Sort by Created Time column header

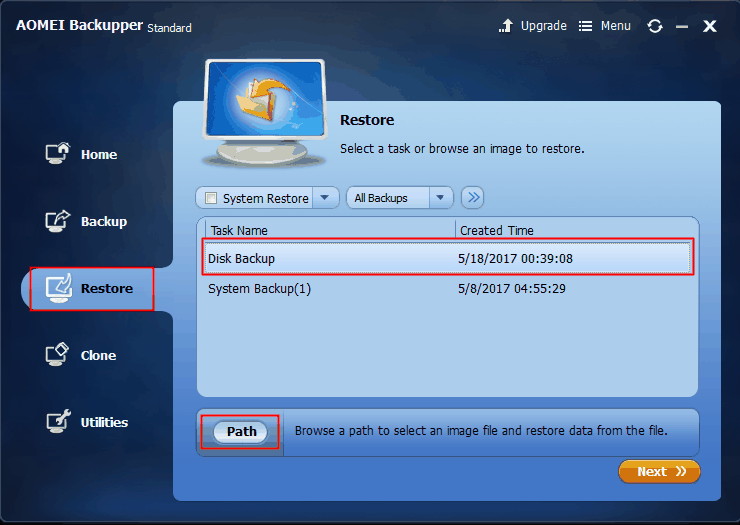pos(496,230)
